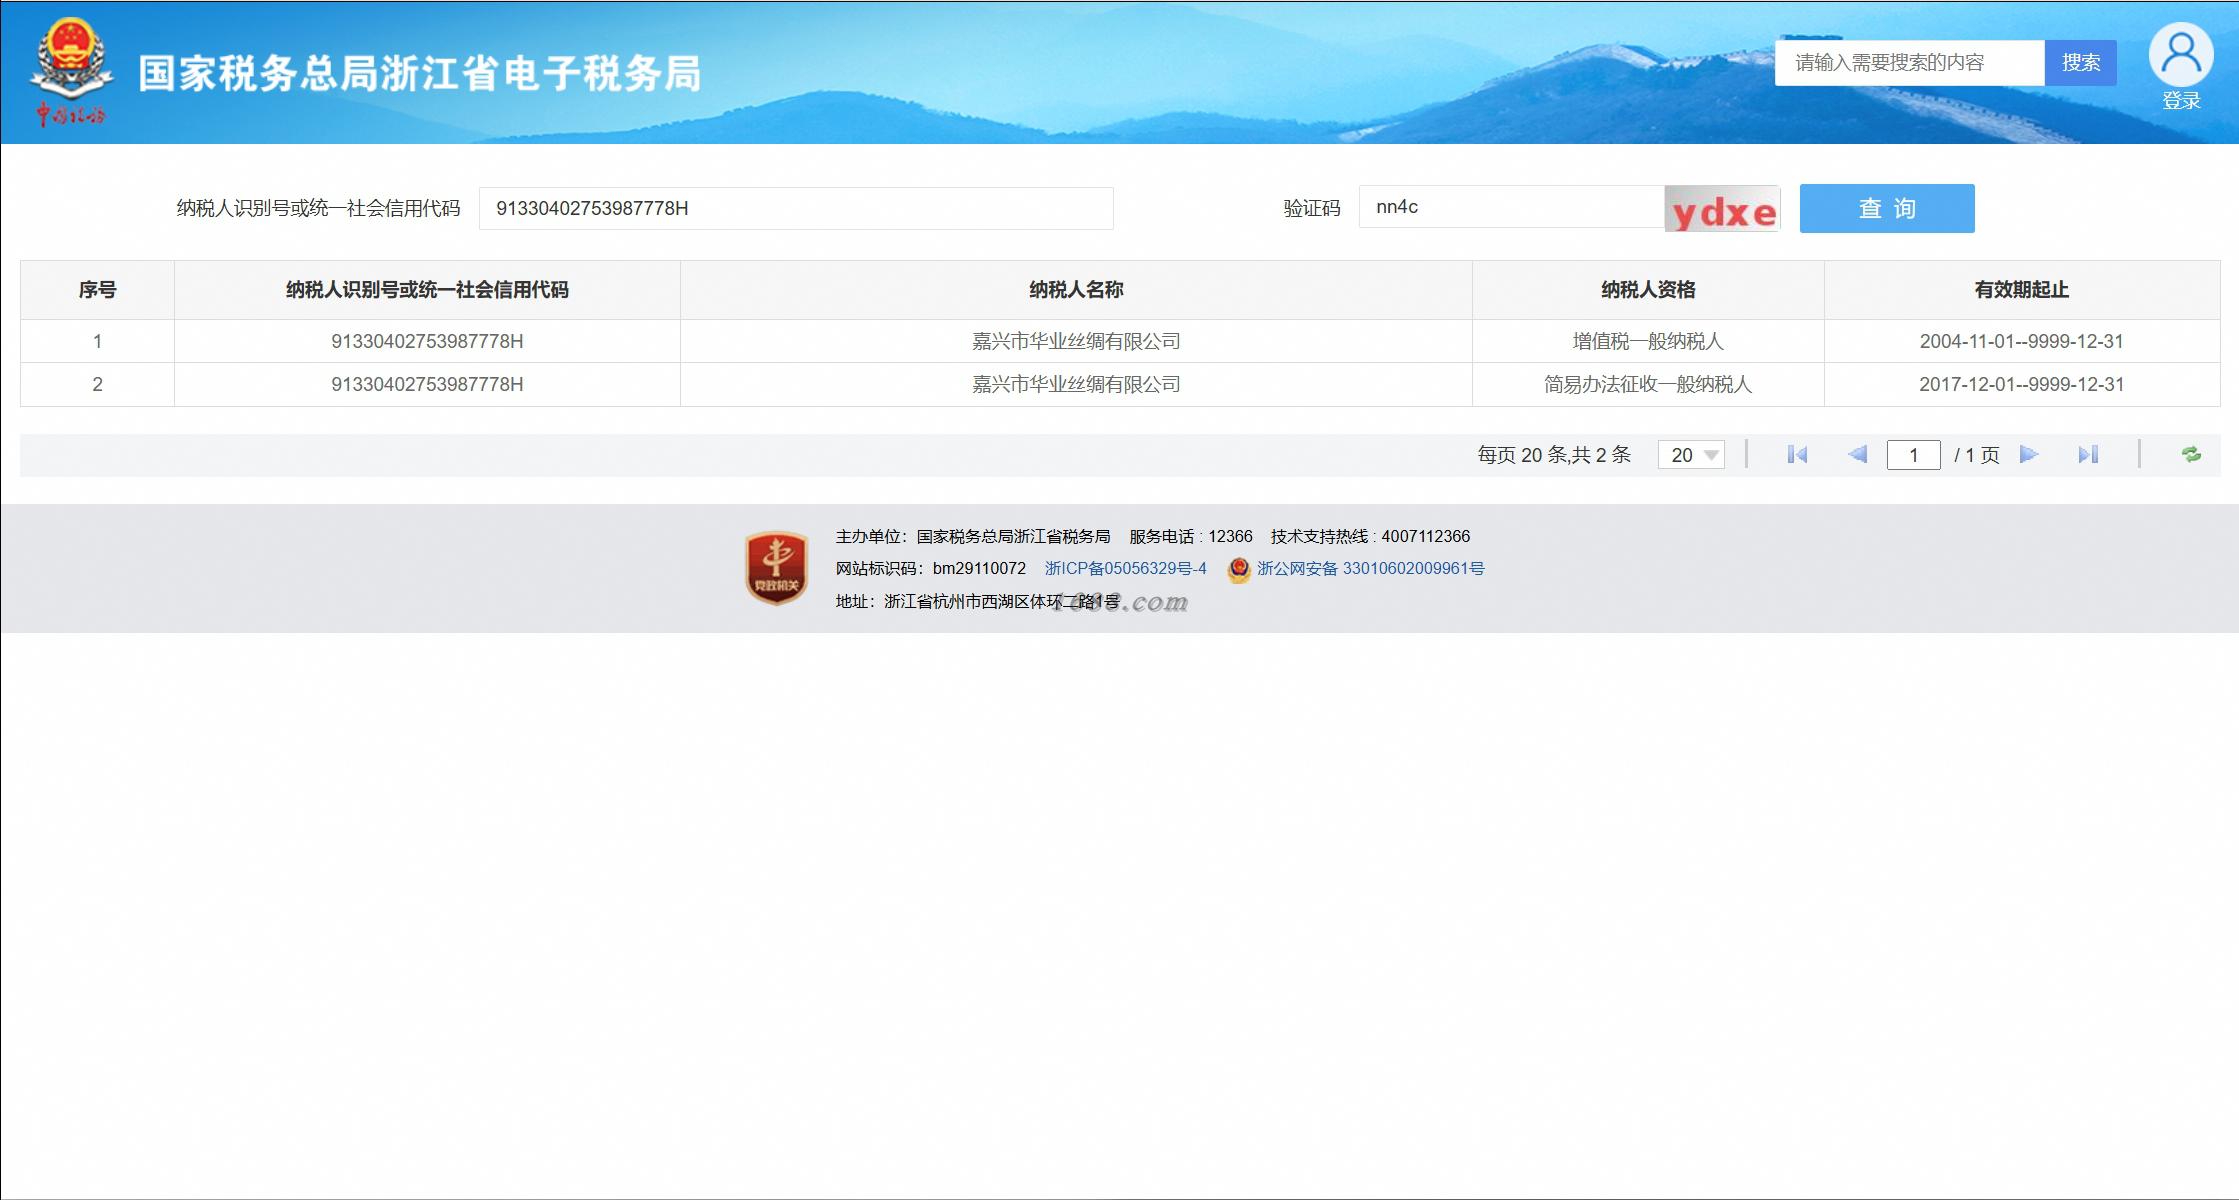2239x1200 pixels.
Task: Focus the taxpayer ID input field
Action: pos(795,208)
